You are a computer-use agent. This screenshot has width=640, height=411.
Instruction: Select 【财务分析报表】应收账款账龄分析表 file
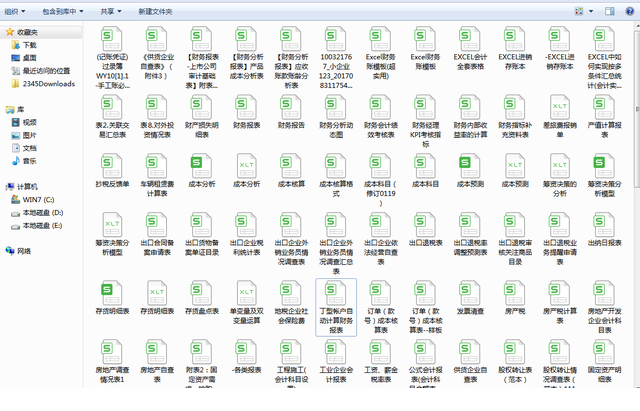tap(291, 58)
